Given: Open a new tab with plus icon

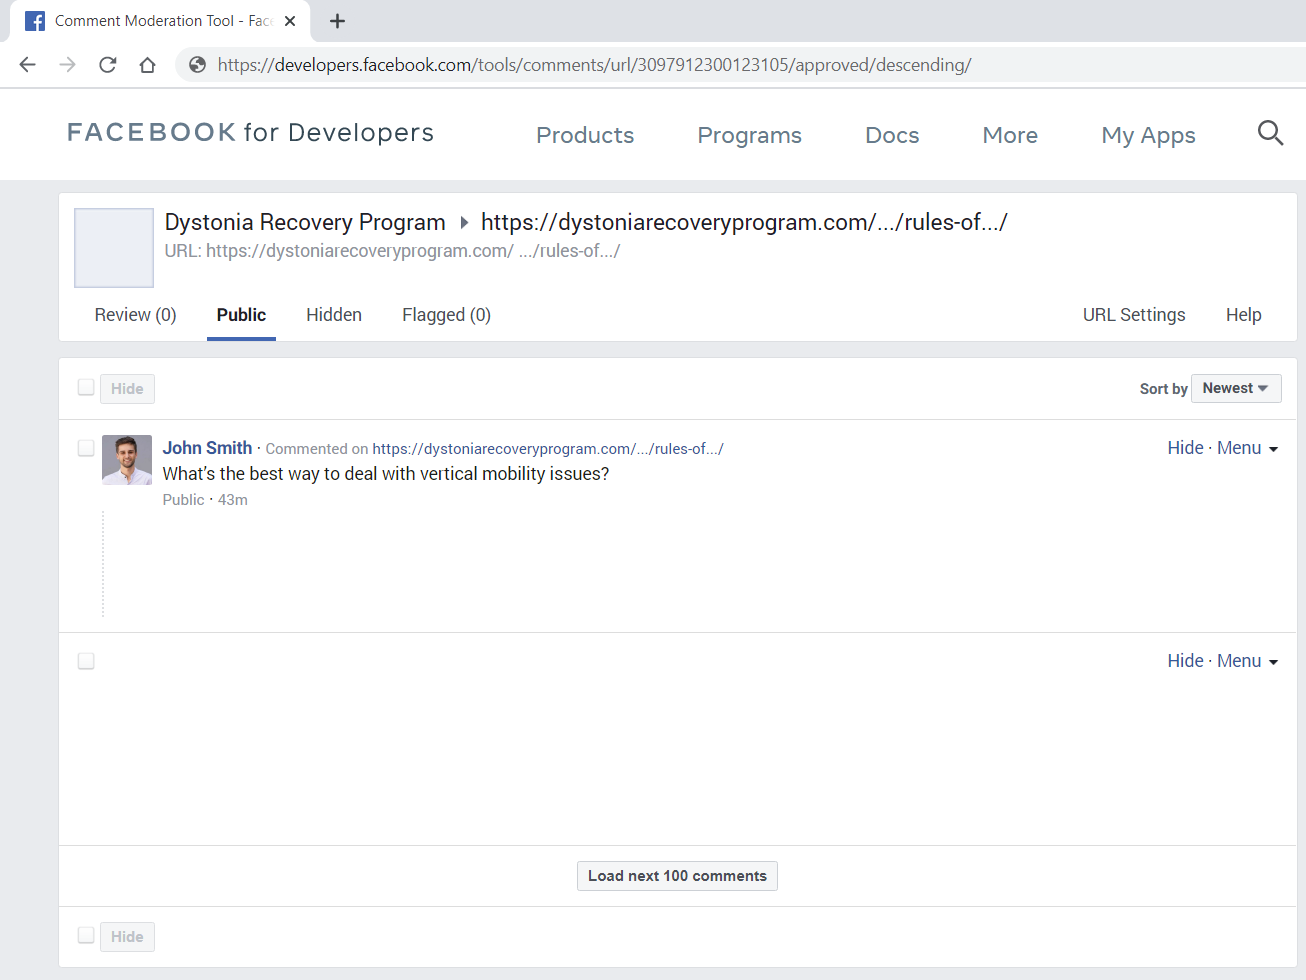Looking at the screenshot, I should tap(338, 21).
